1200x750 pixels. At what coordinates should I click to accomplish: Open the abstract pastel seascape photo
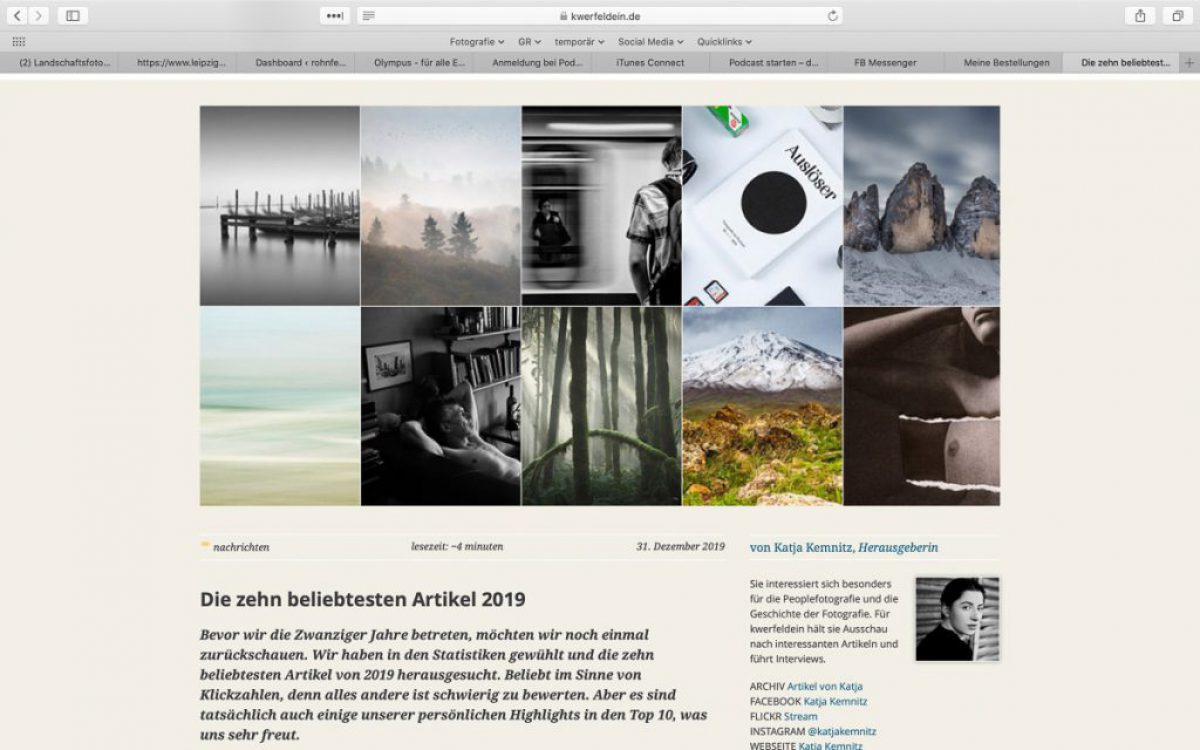[280, 406]
